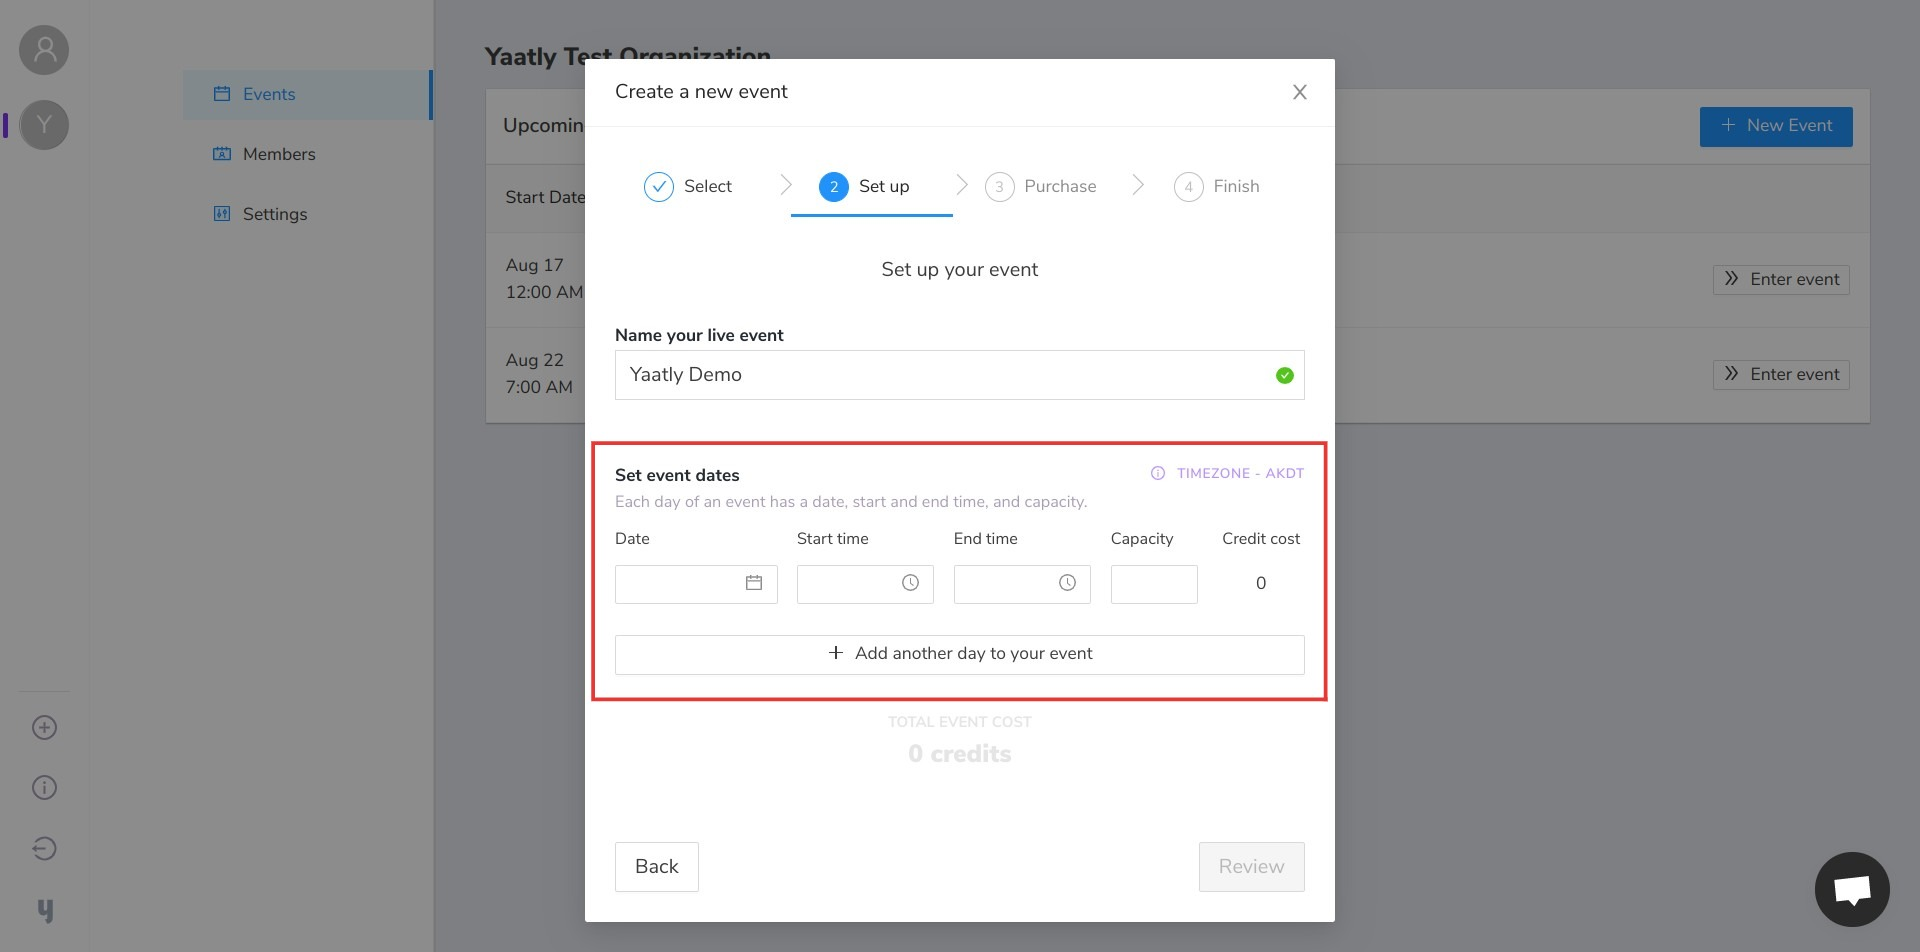The image size is (1920, 952).
Task: Open the chat support bubble
Action: coord(1852,889)
